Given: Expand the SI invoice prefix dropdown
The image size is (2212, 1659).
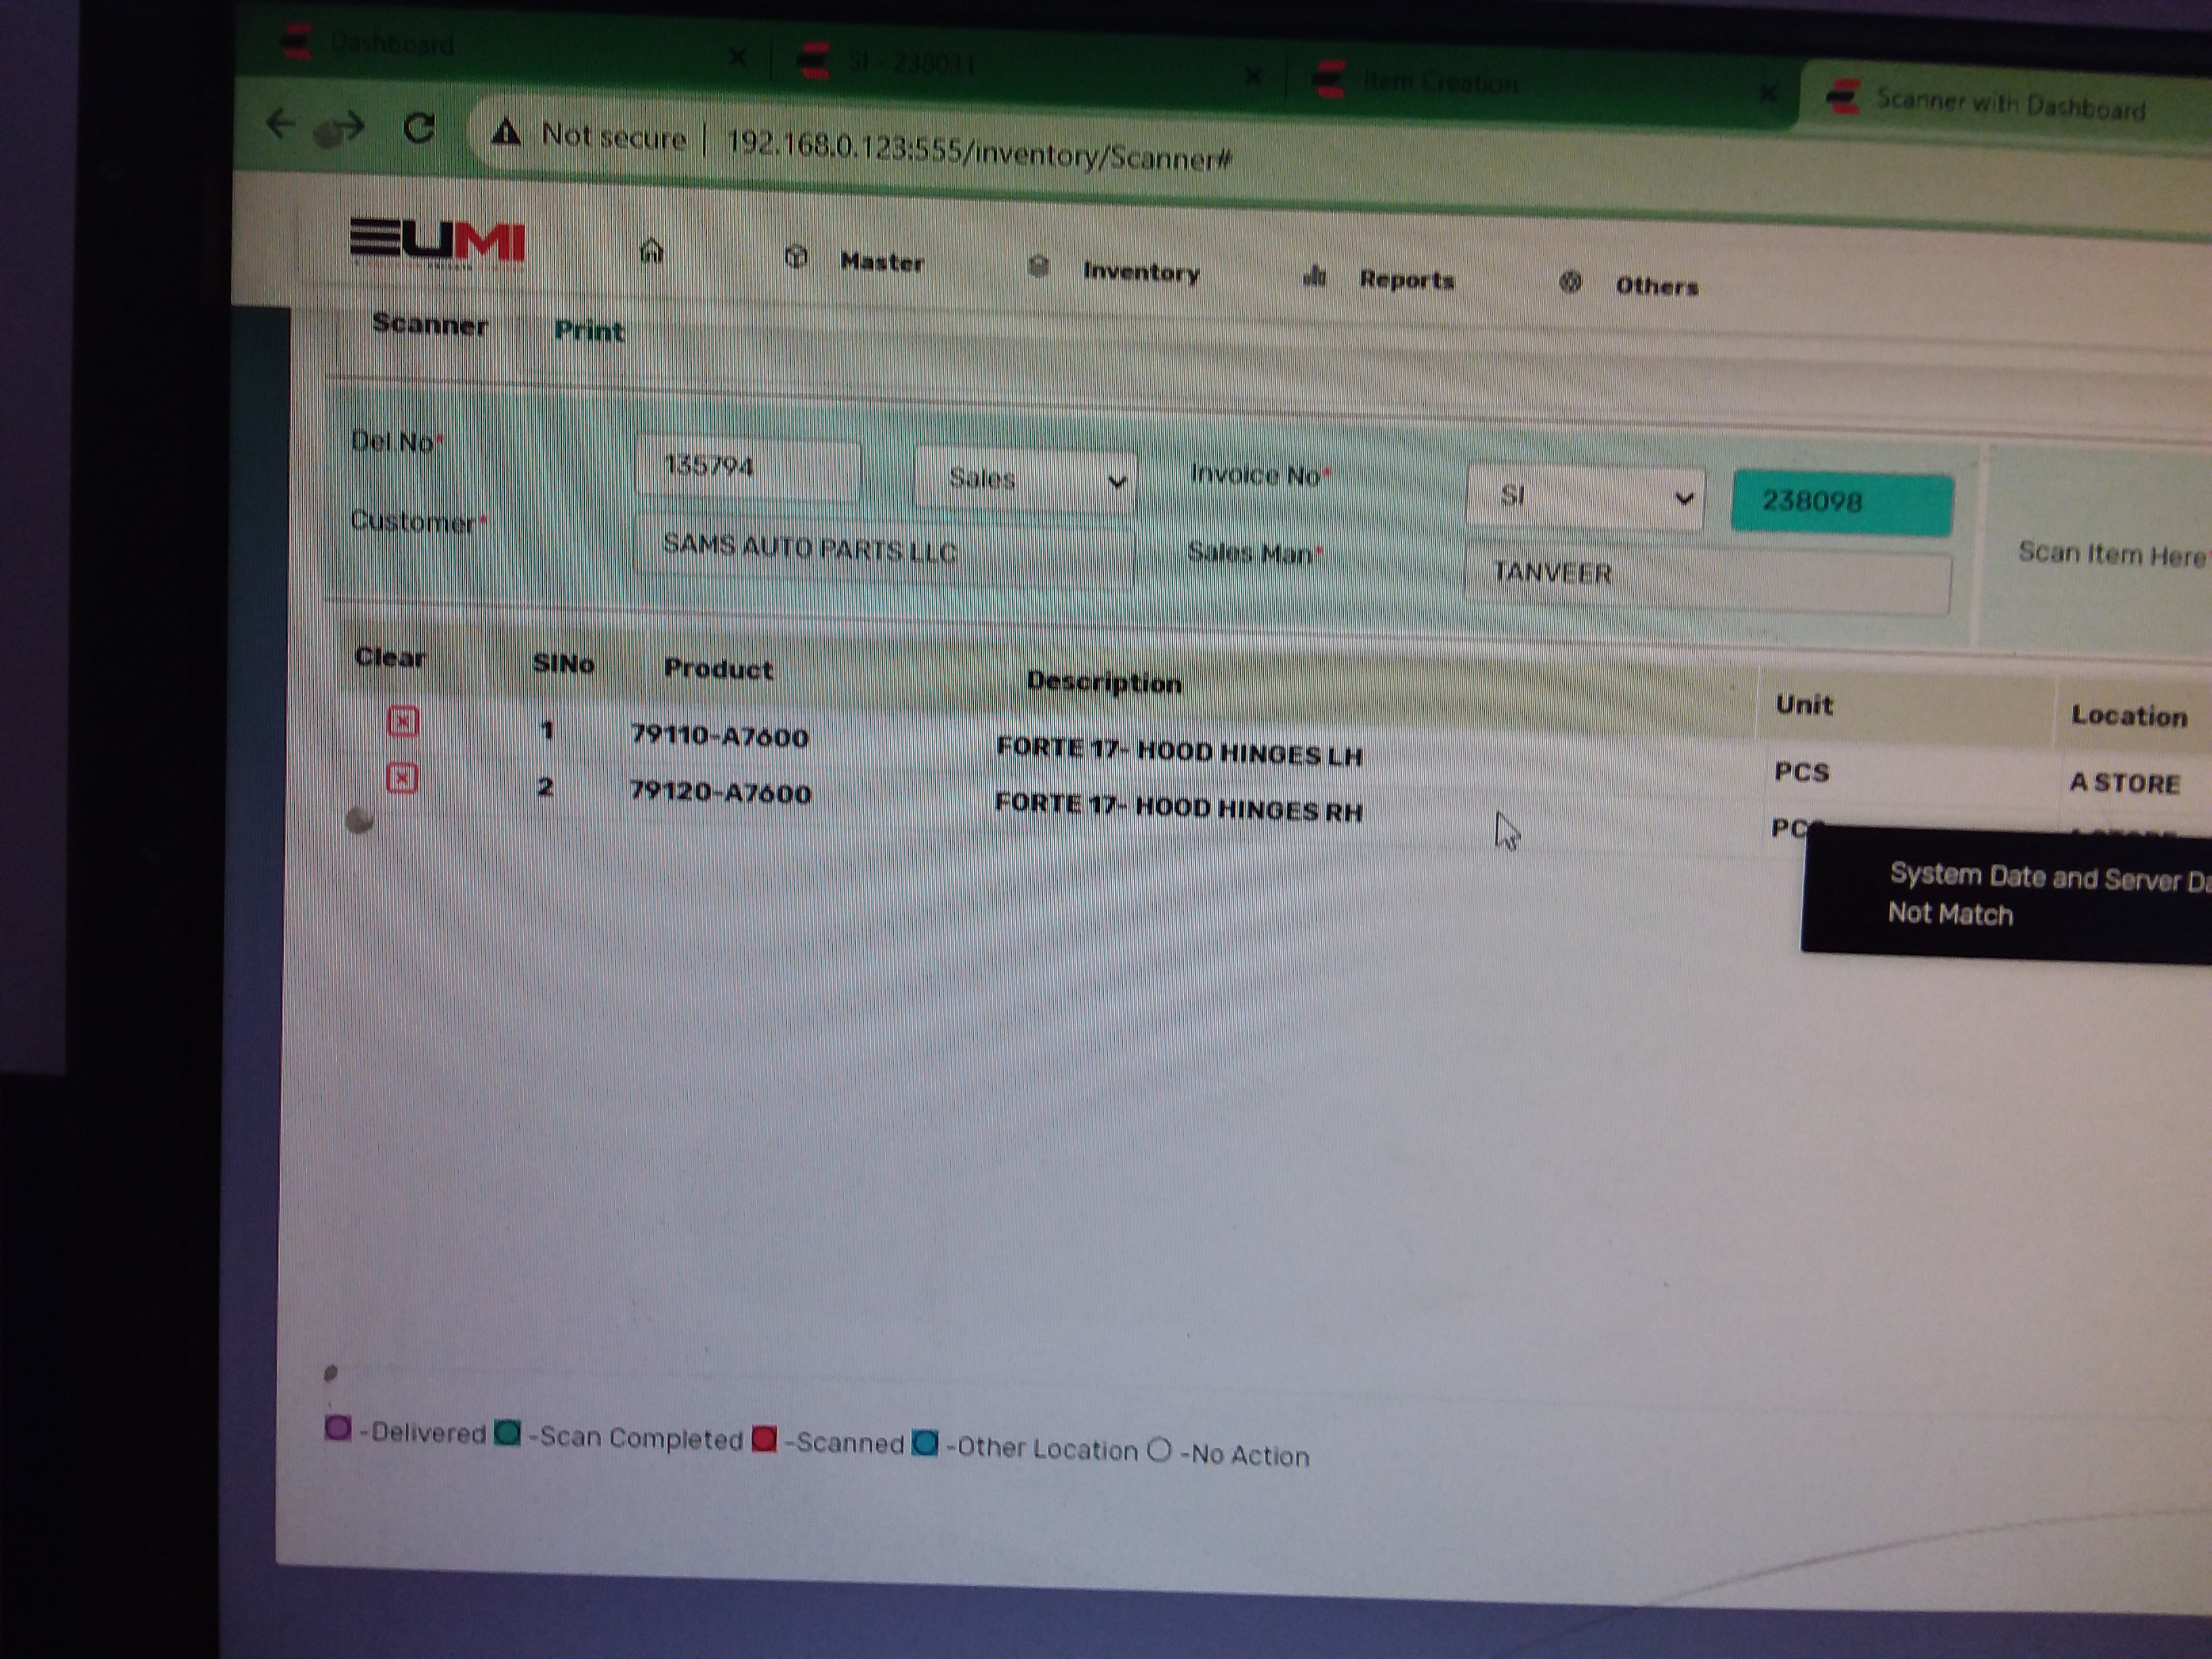Looking at the screenshot, I should pos(1585,497).
